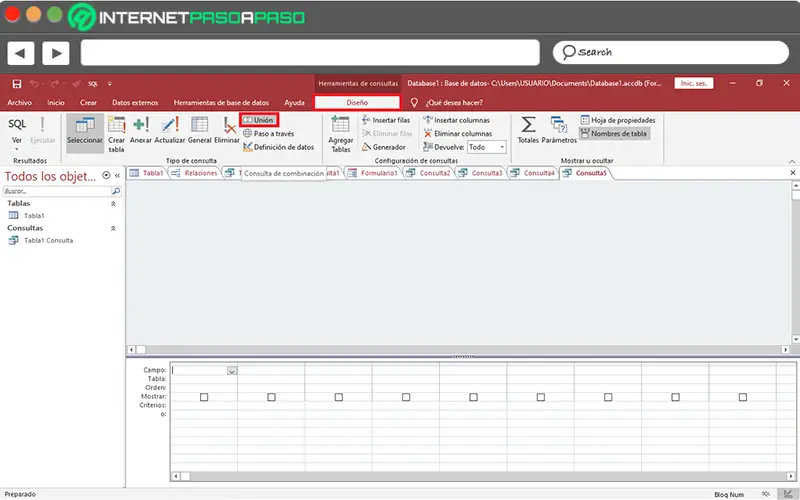The height and width of the screenshot is (500, 800).
Task: Click the Save icon in quick access toolbar
Action: point(17,84)
